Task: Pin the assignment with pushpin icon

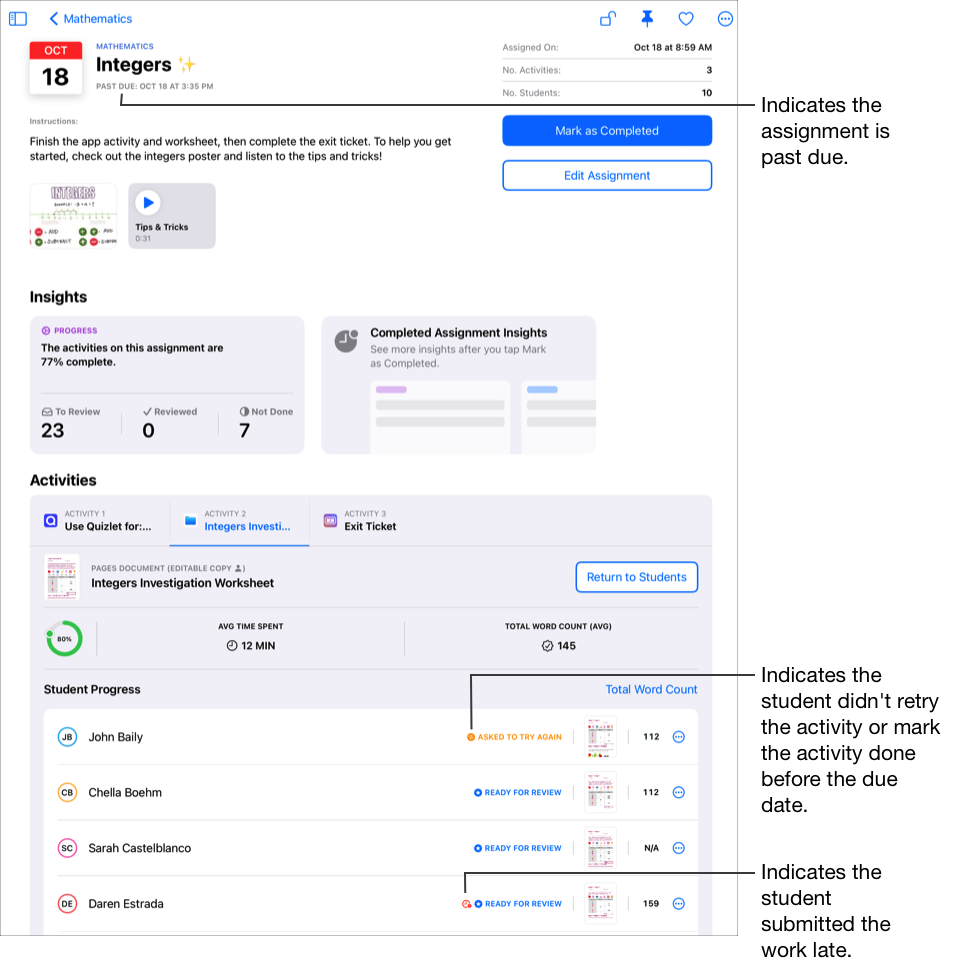Action: coord(646,19)
